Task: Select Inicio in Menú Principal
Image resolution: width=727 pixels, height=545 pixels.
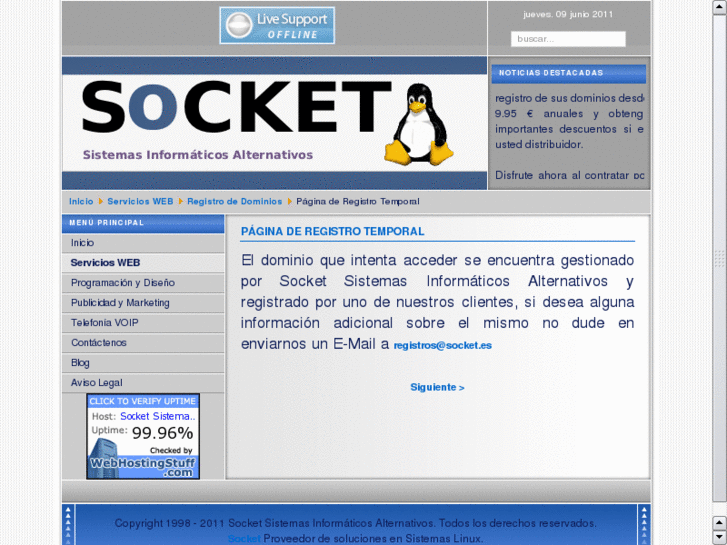Action: [x=143, y=243]
